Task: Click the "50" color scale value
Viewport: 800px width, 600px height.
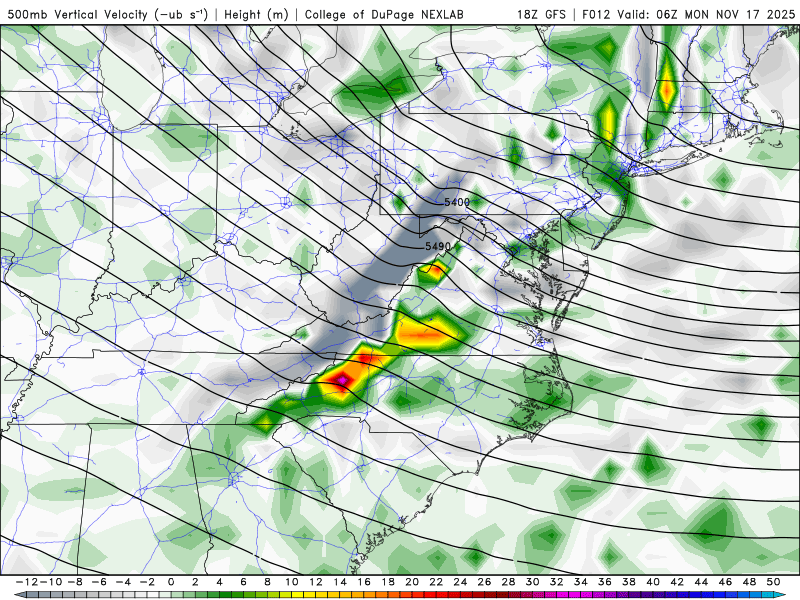Action: tap(773, 582)
